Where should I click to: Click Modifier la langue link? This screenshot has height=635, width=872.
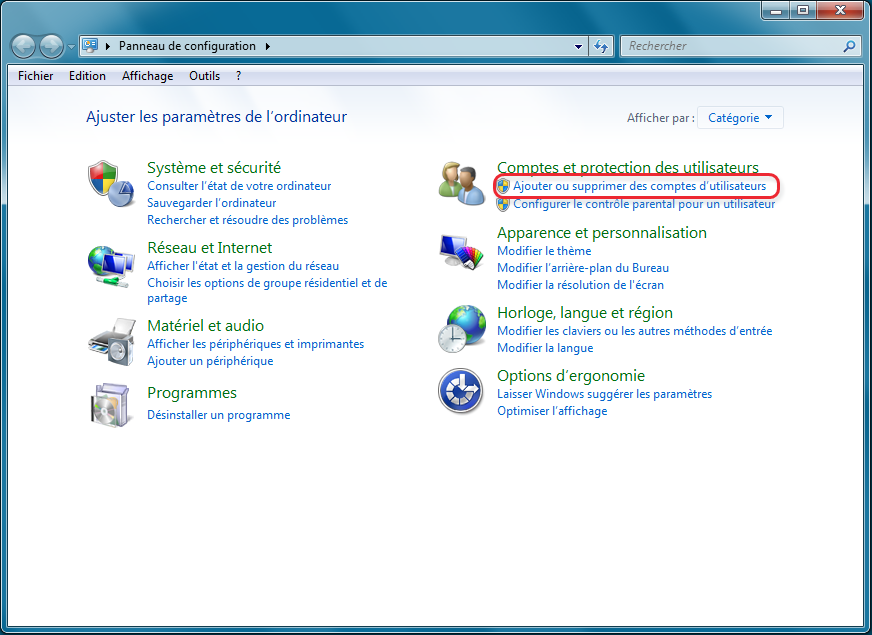point(545,348)
